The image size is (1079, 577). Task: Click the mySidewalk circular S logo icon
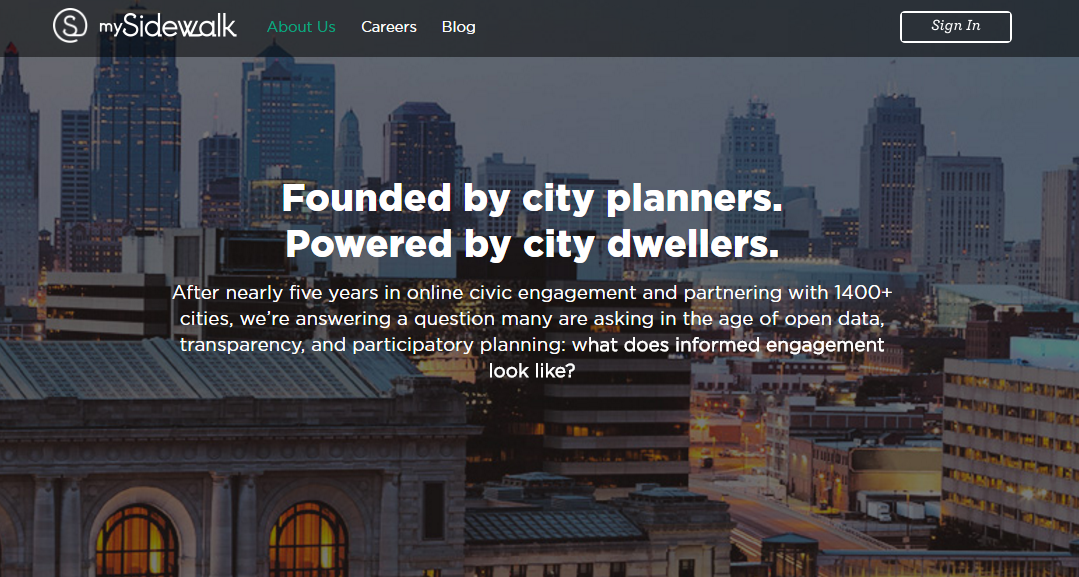coord(71,26)
